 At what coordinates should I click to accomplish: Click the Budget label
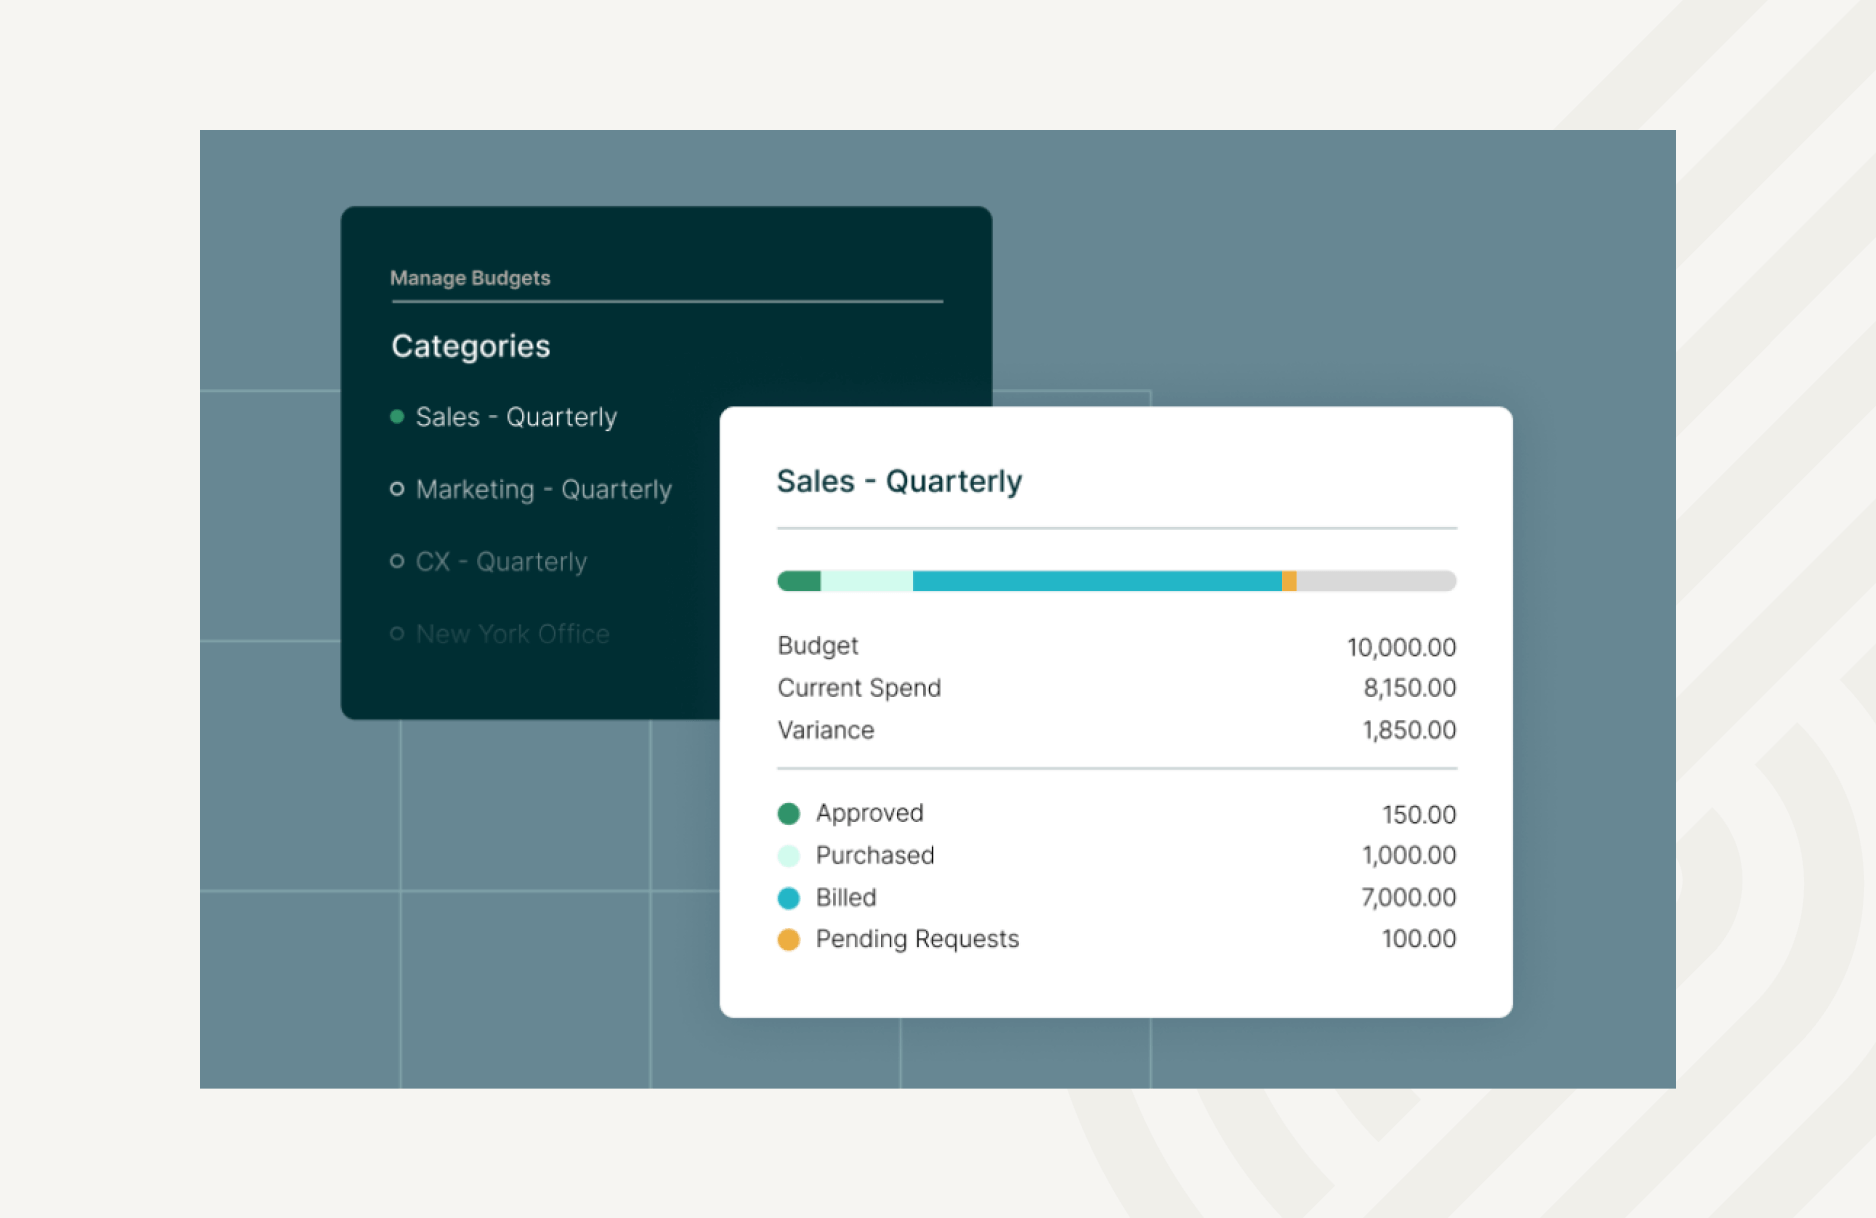(x=818, y=646)
